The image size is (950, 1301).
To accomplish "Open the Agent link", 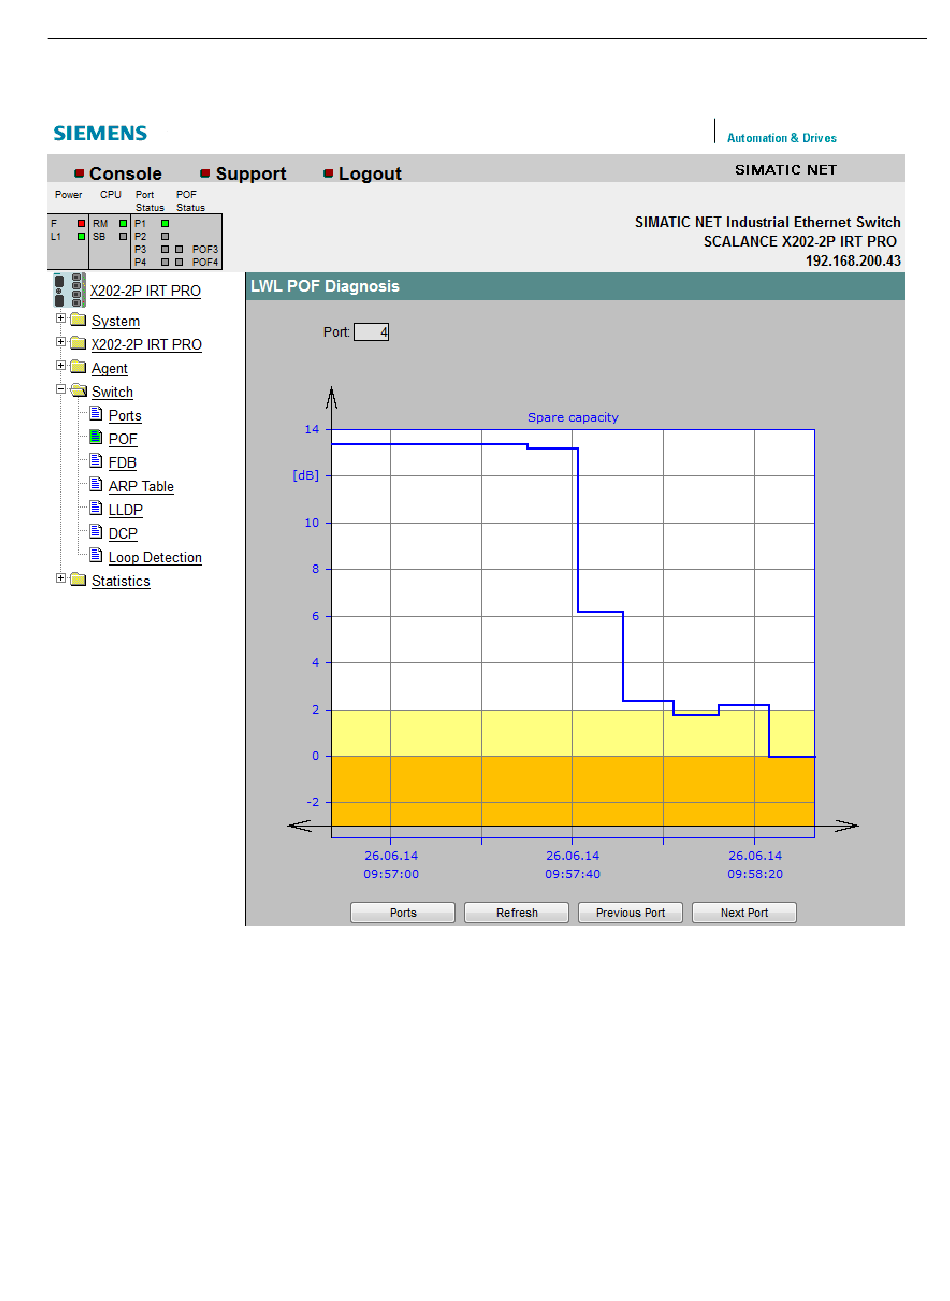I will click(x=110, y=368).
